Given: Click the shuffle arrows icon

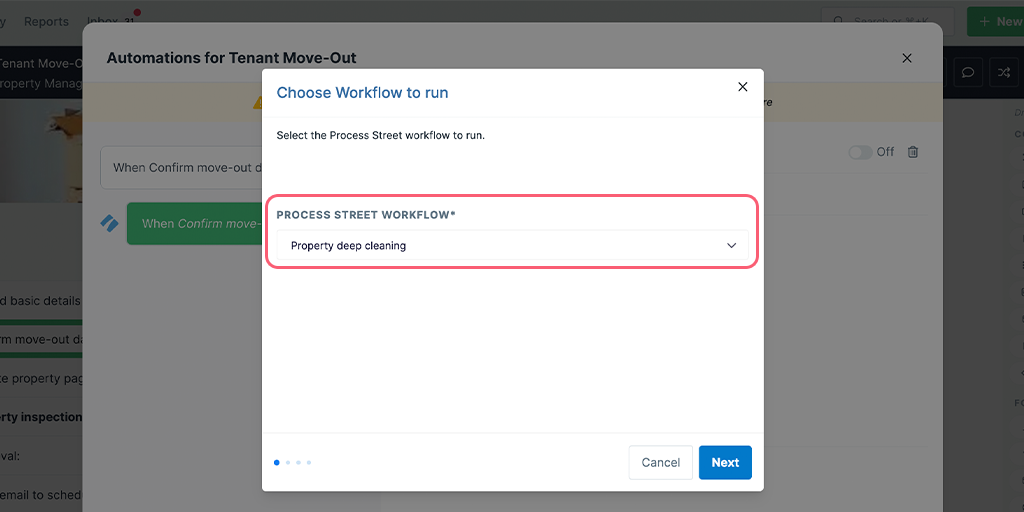Looking at the screenshot, I should tap(1004, 72).
